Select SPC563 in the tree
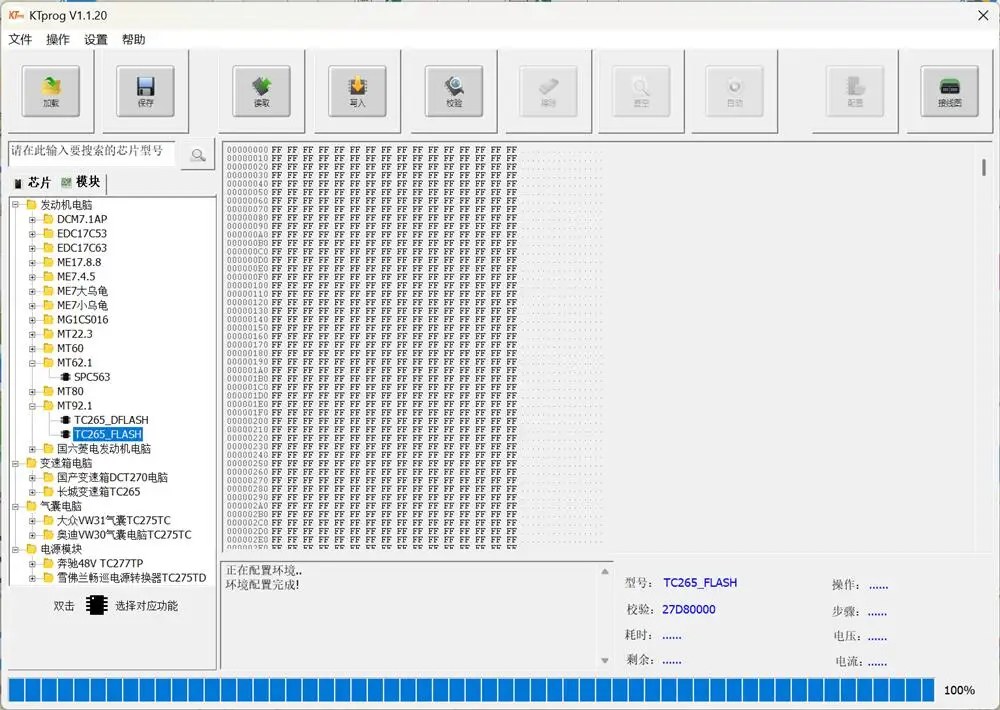Viewport: 1000px width, 710px height. point(92,377)
